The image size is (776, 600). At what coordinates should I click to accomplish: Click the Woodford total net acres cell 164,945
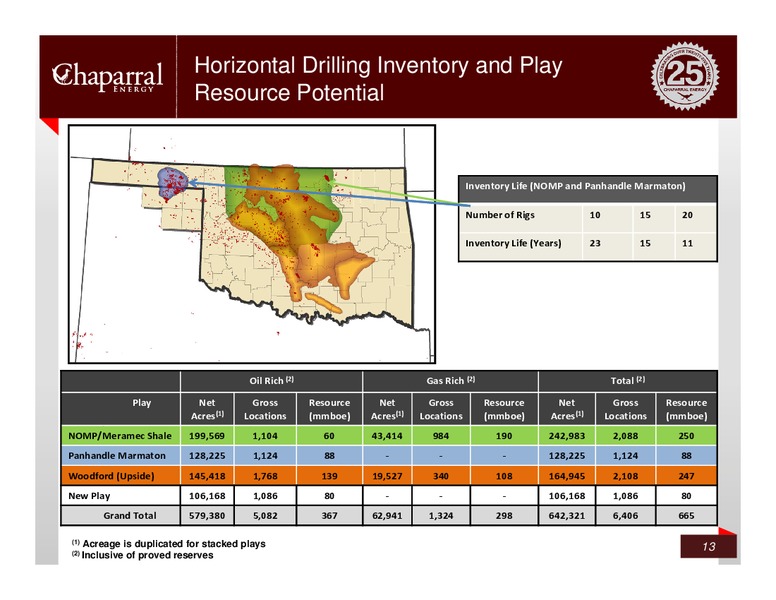[567, 476]
